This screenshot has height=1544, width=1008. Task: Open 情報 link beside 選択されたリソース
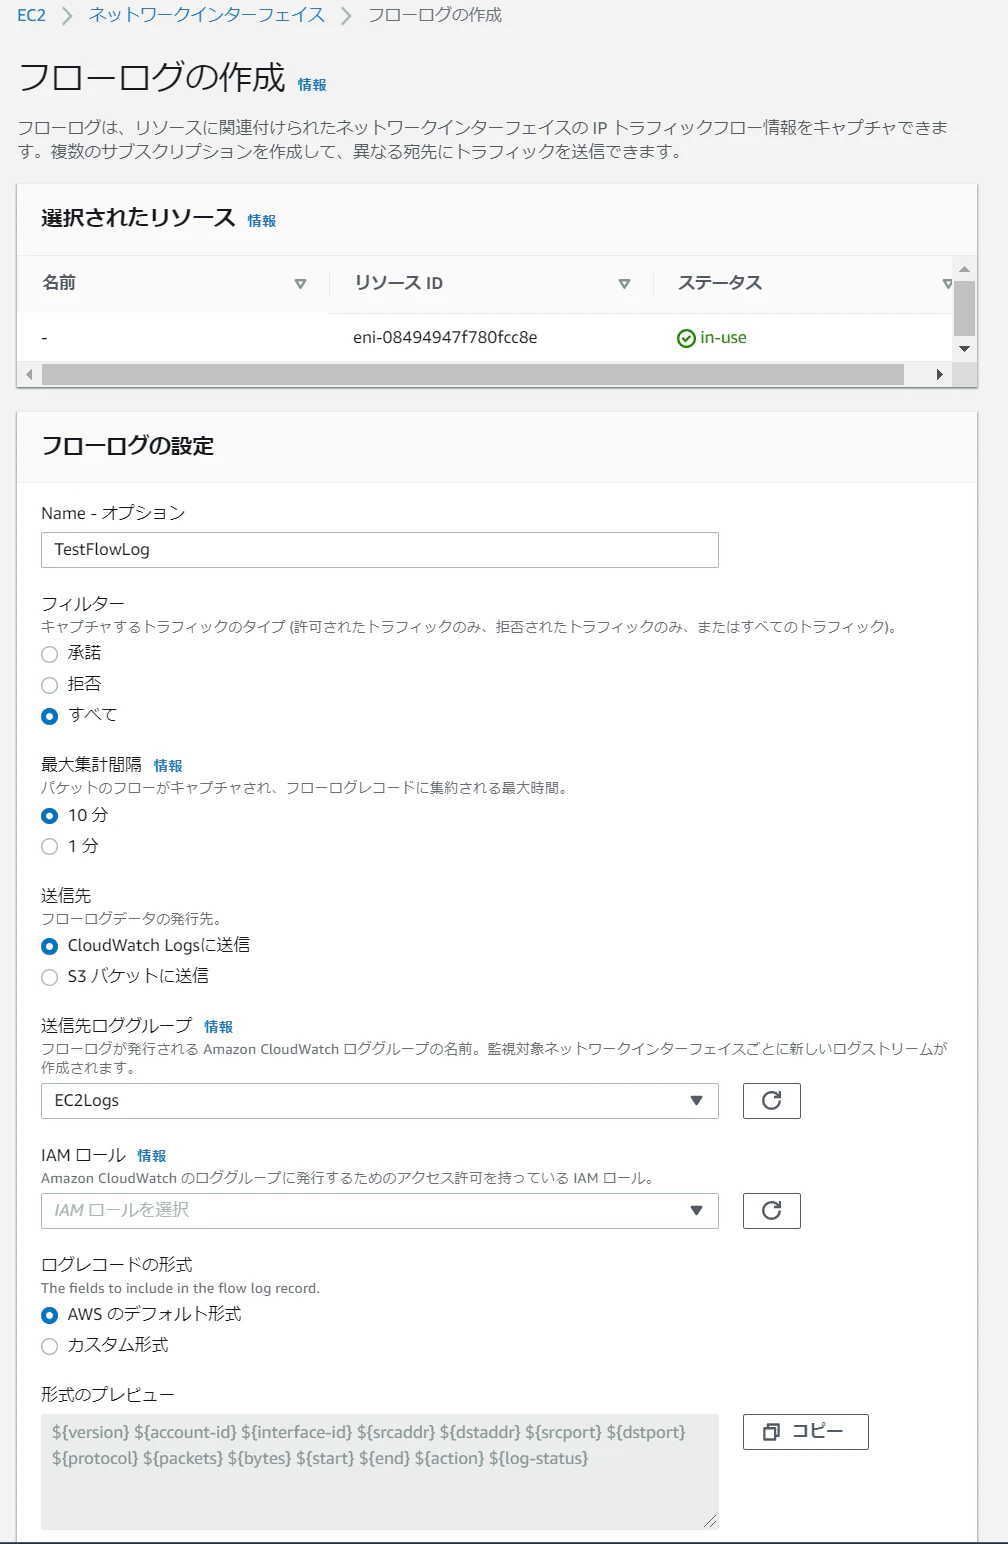[262, 221]
